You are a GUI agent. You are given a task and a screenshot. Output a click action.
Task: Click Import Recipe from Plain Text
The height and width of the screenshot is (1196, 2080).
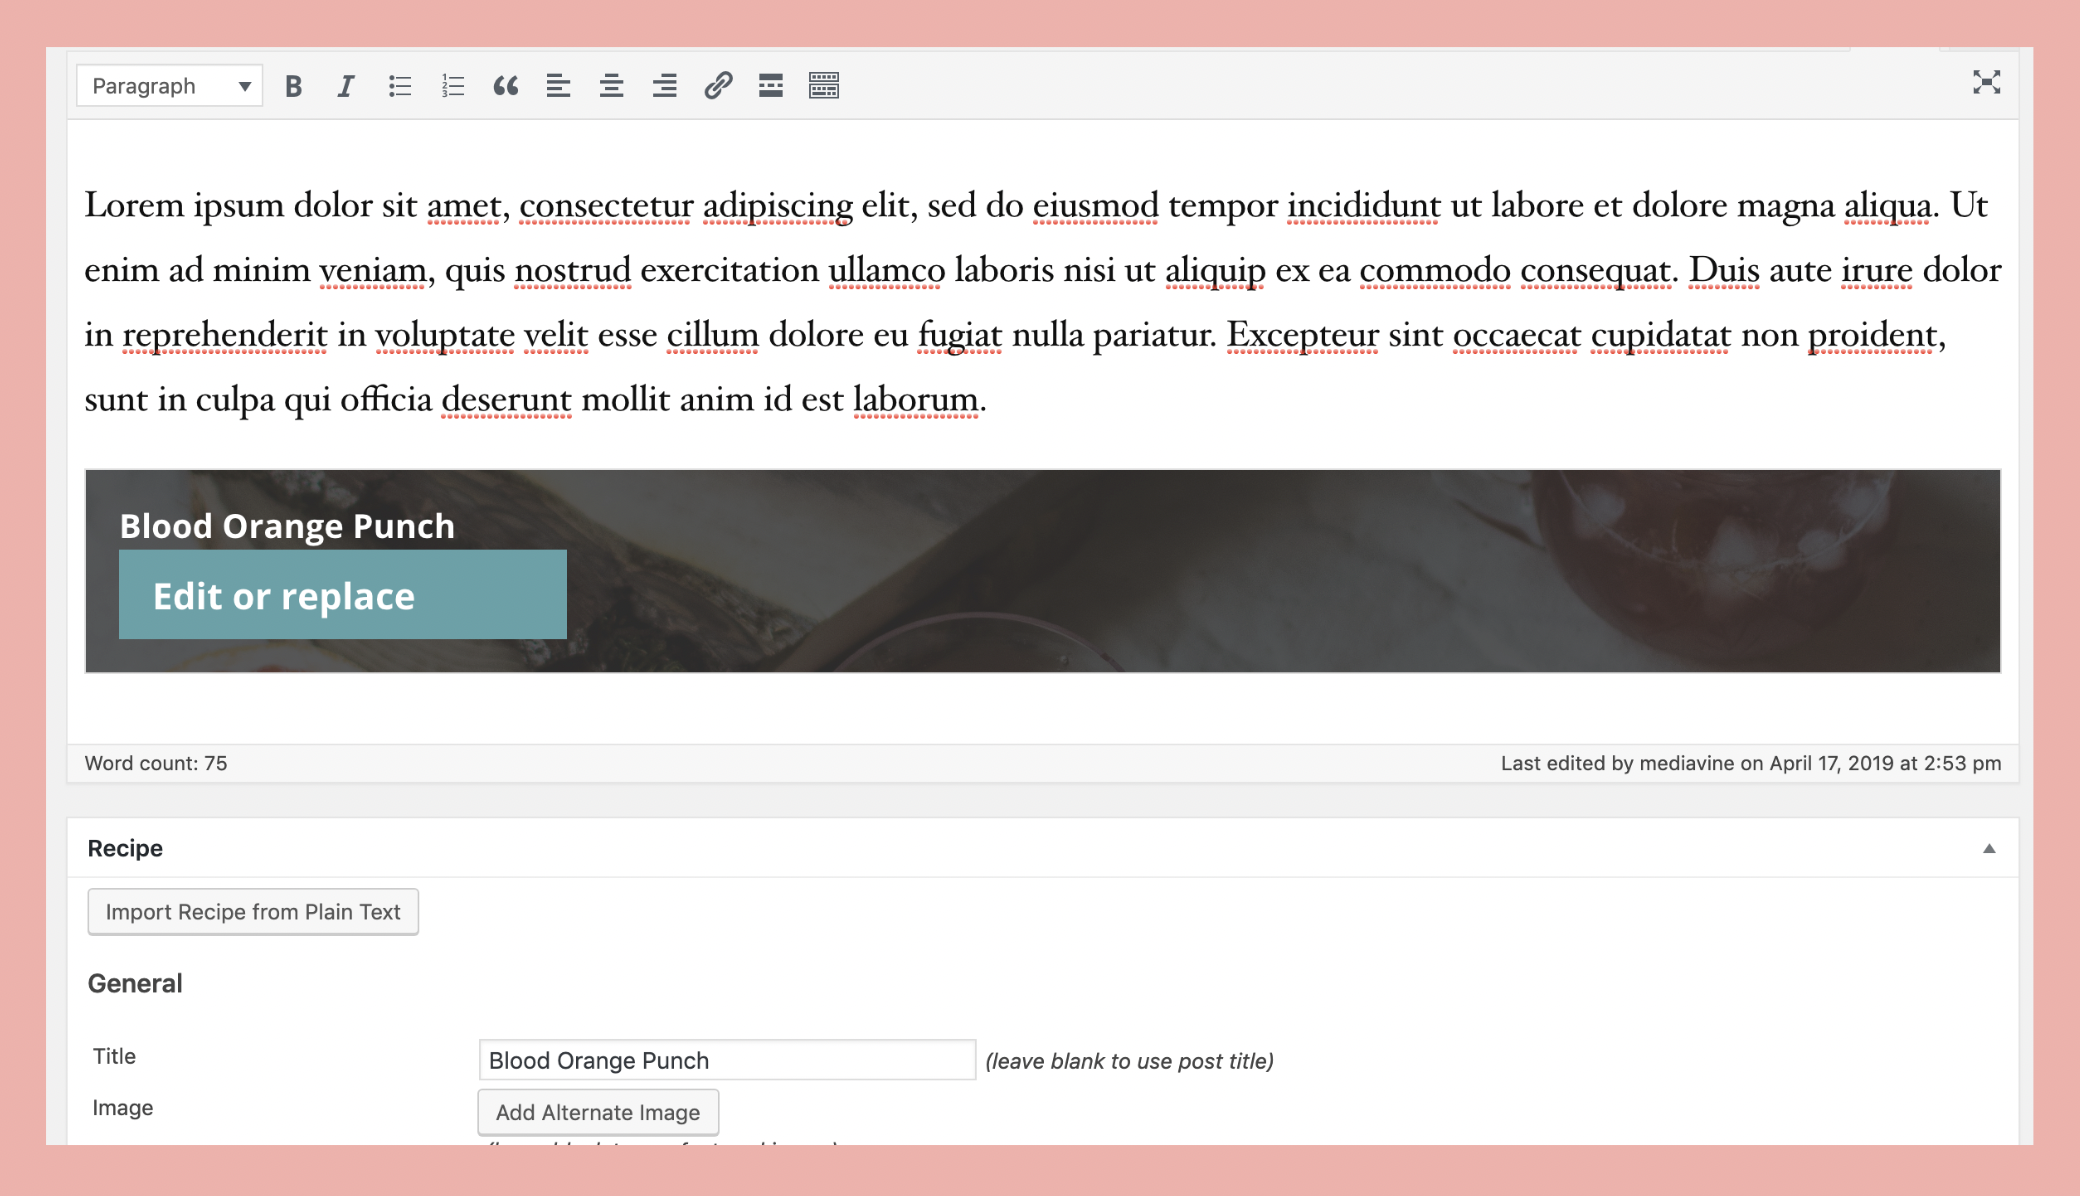[x=253, y=912]
